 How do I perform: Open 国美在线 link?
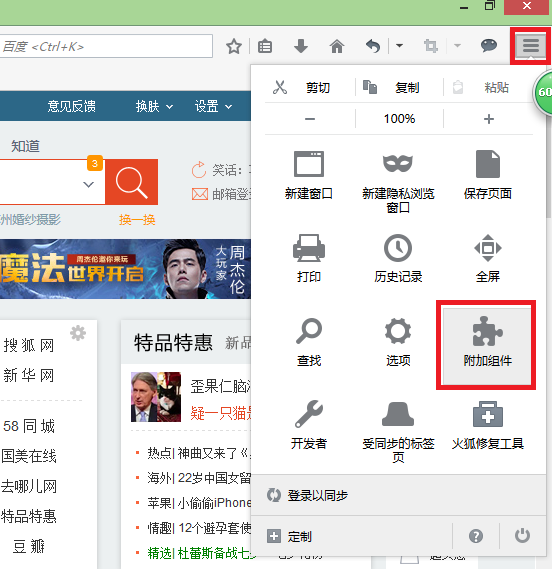tap(29, 456)
